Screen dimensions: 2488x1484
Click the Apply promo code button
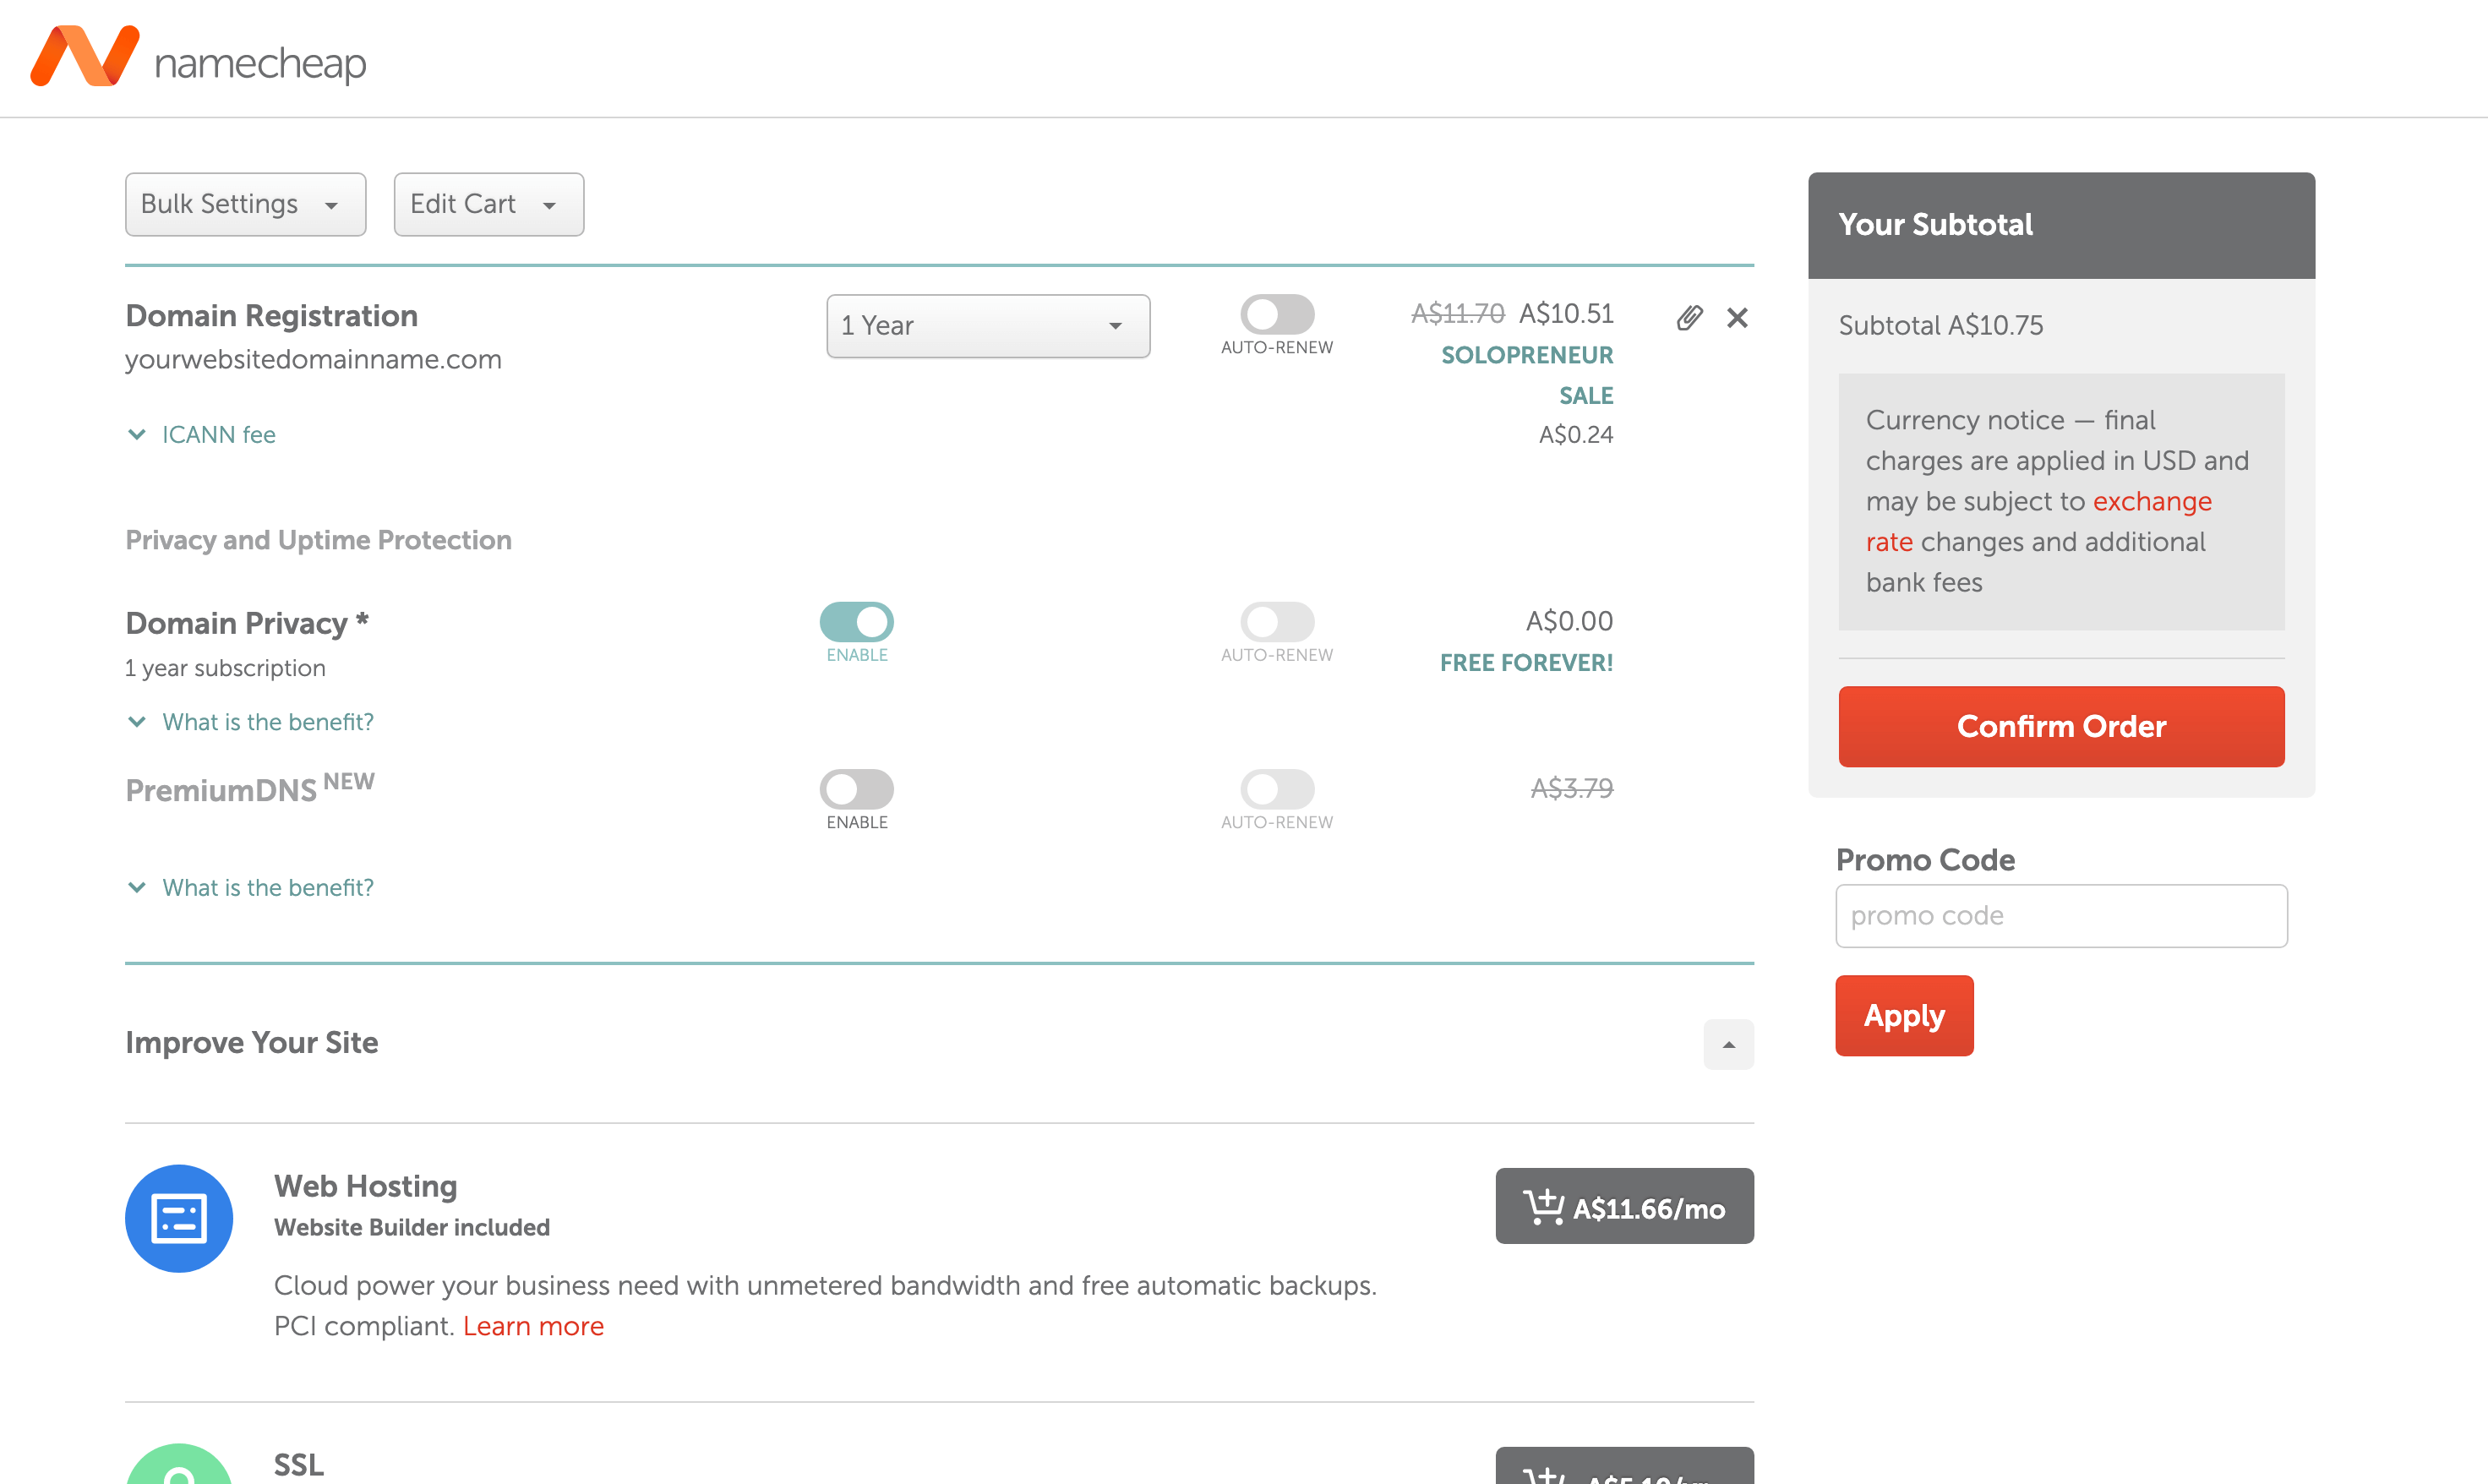pyautogui.click(x=1903, y=1015)
